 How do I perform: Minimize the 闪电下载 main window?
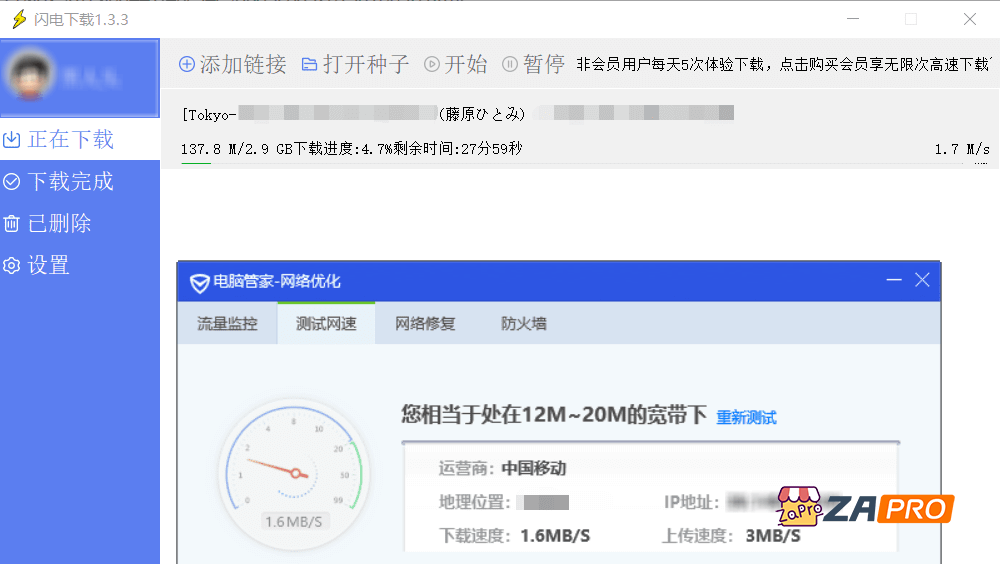853,19
